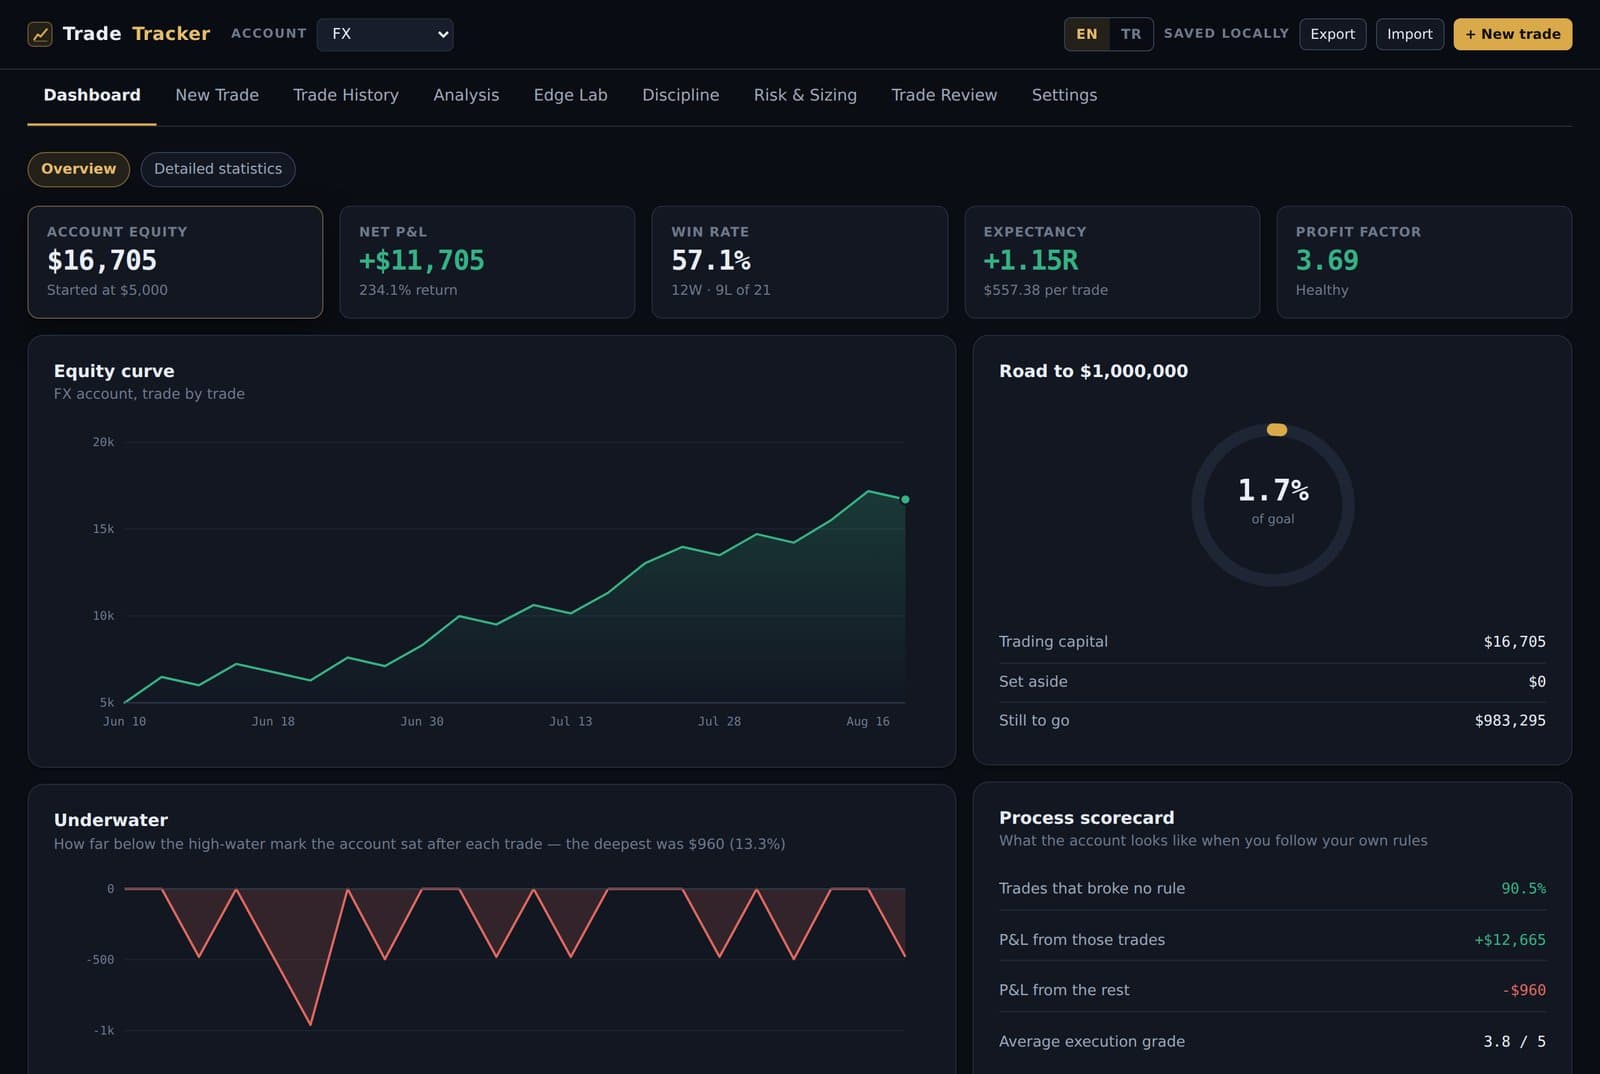
Task: Click the '12W · 9L of 21' subtext
Action: (720, 290)
